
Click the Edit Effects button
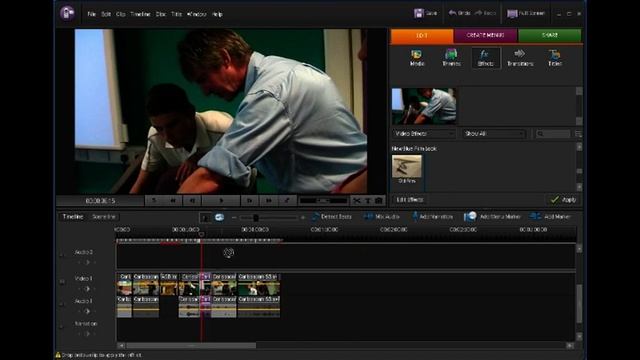coord(410,200)
